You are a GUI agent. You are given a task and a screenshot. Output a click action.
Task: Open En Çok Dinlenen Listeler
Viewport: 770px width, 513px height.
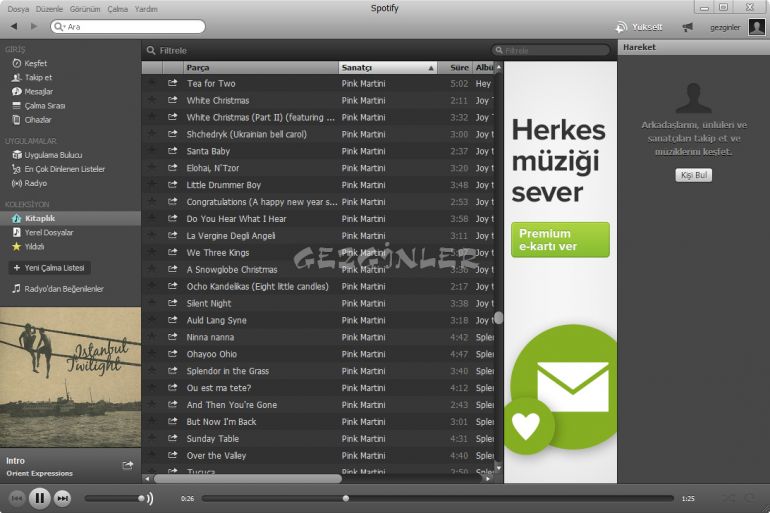(58, 169)
